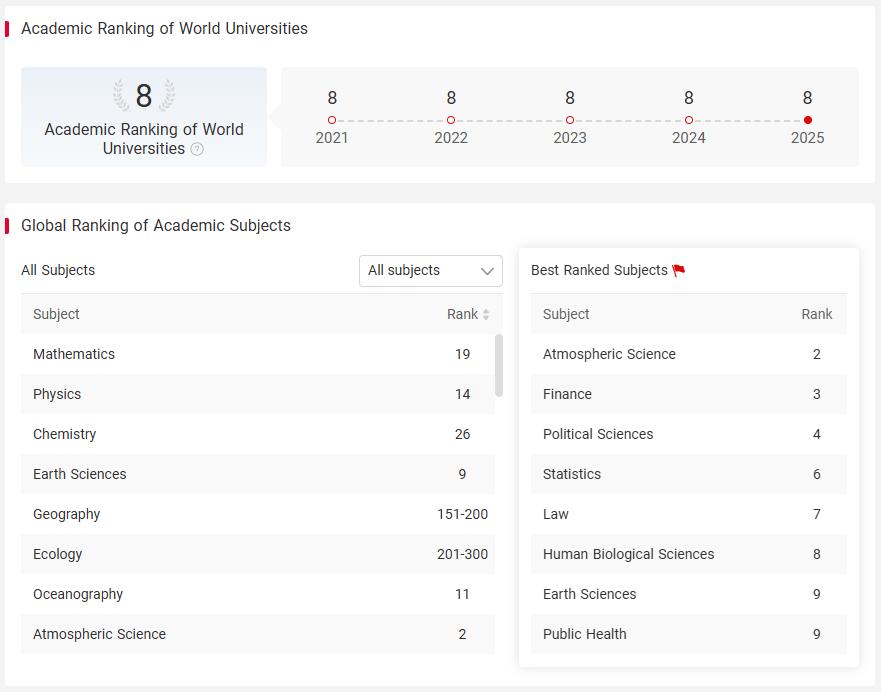Click the subject list scrollbar thumb

point(499,365)
